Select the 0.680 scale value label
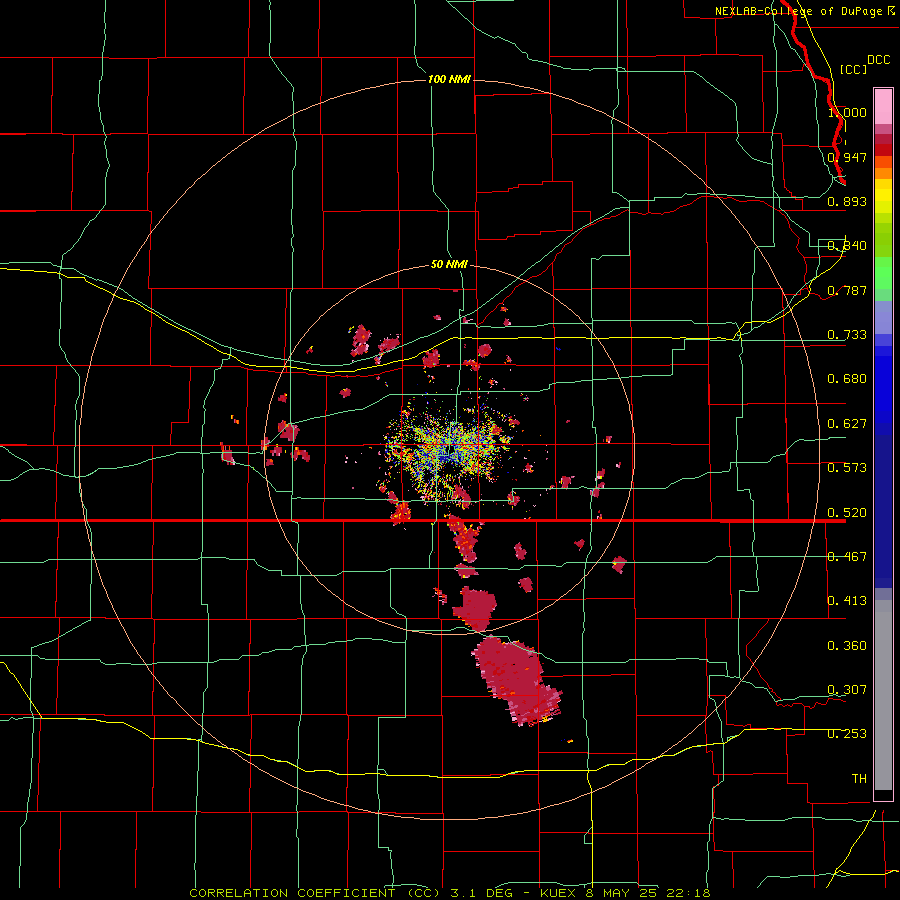 [x=847, y=379]
